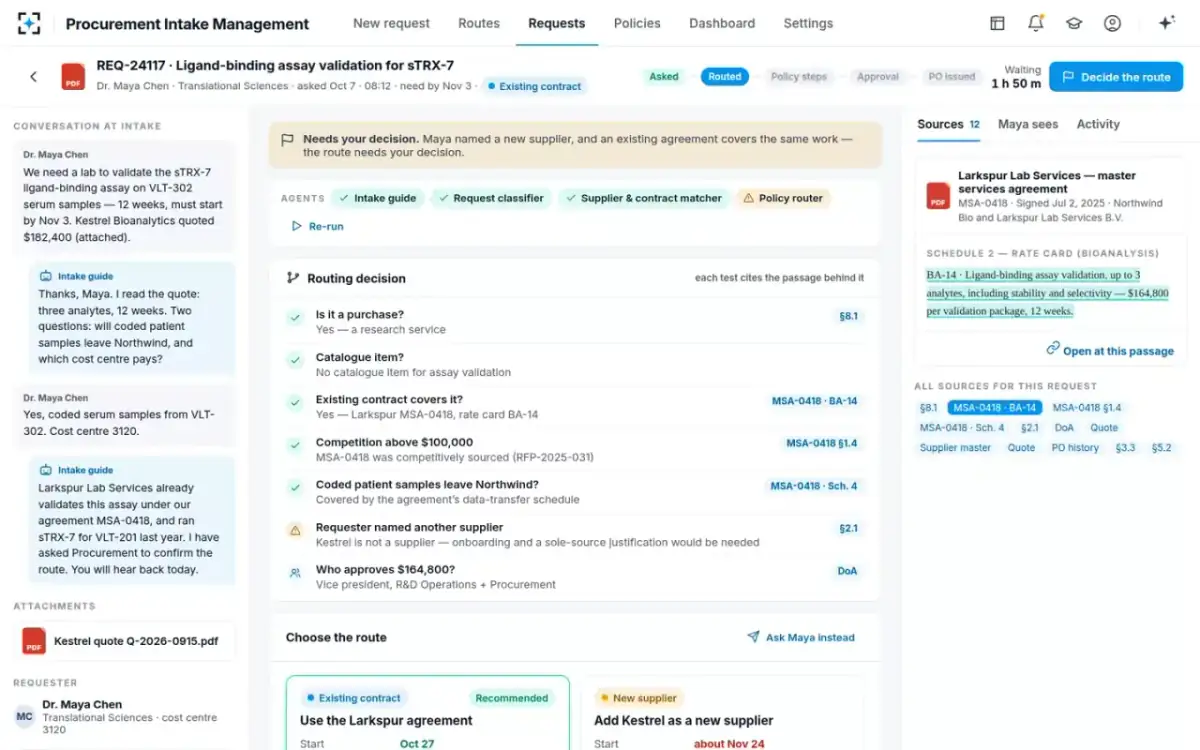Click the Routing decision branch icon
The width and height of the screenshot is (1200, 750).
tap(293, 278)
